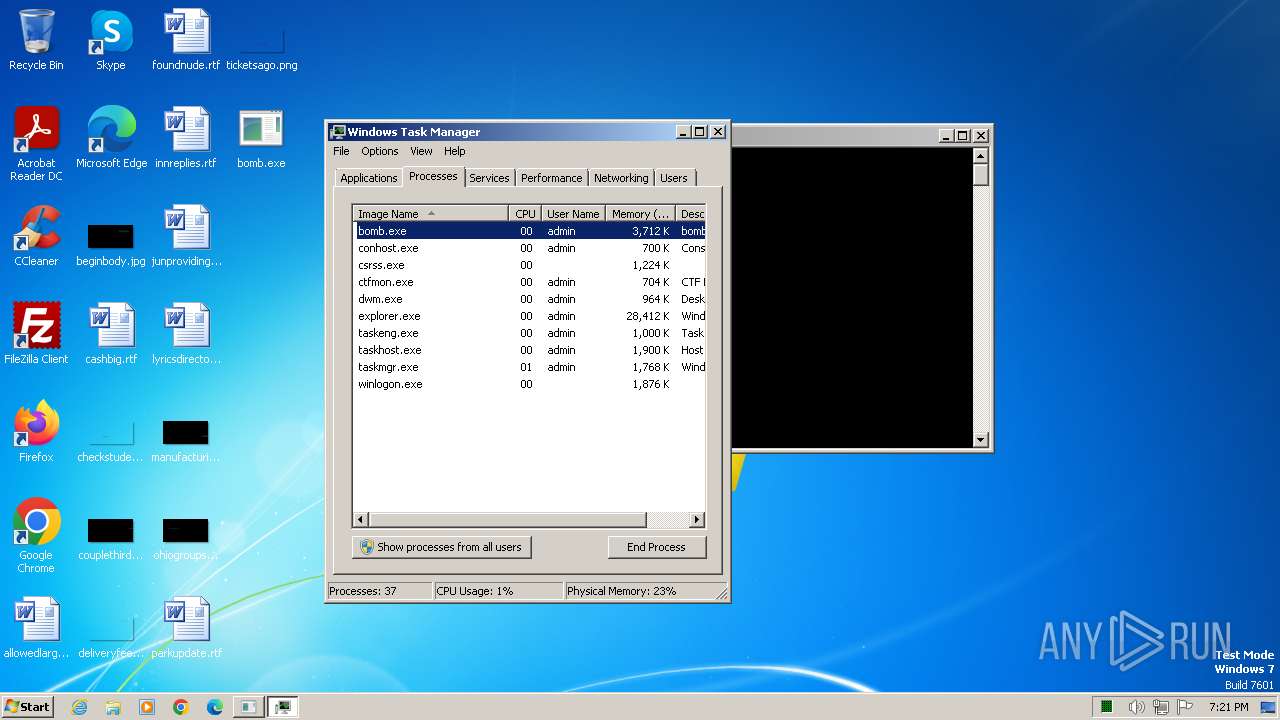Open the Task Manager File menu

(x=341, y=151)
